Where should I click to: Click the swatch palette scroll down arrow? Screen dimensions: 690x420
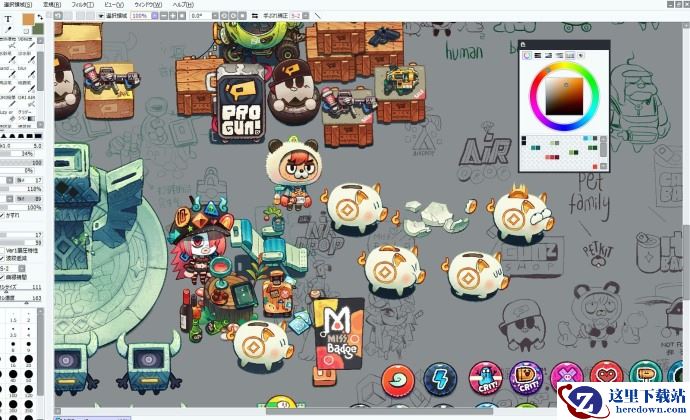(x=603, y=166)
